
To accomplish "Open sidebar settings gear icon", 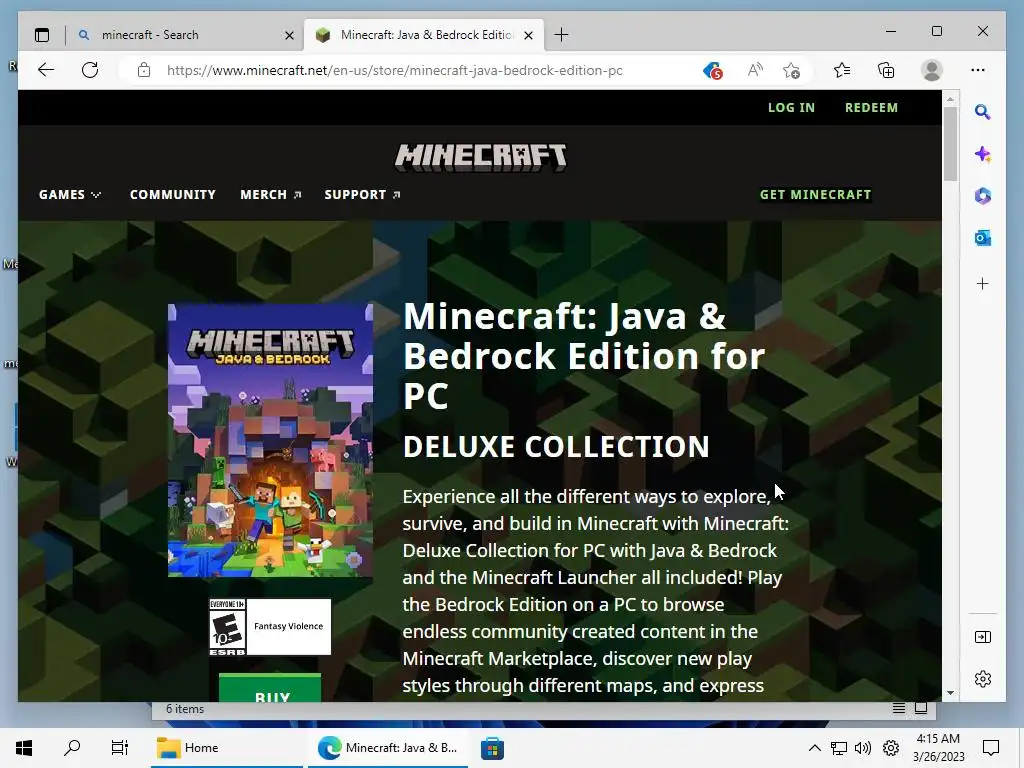I will [x=982, y=679].
